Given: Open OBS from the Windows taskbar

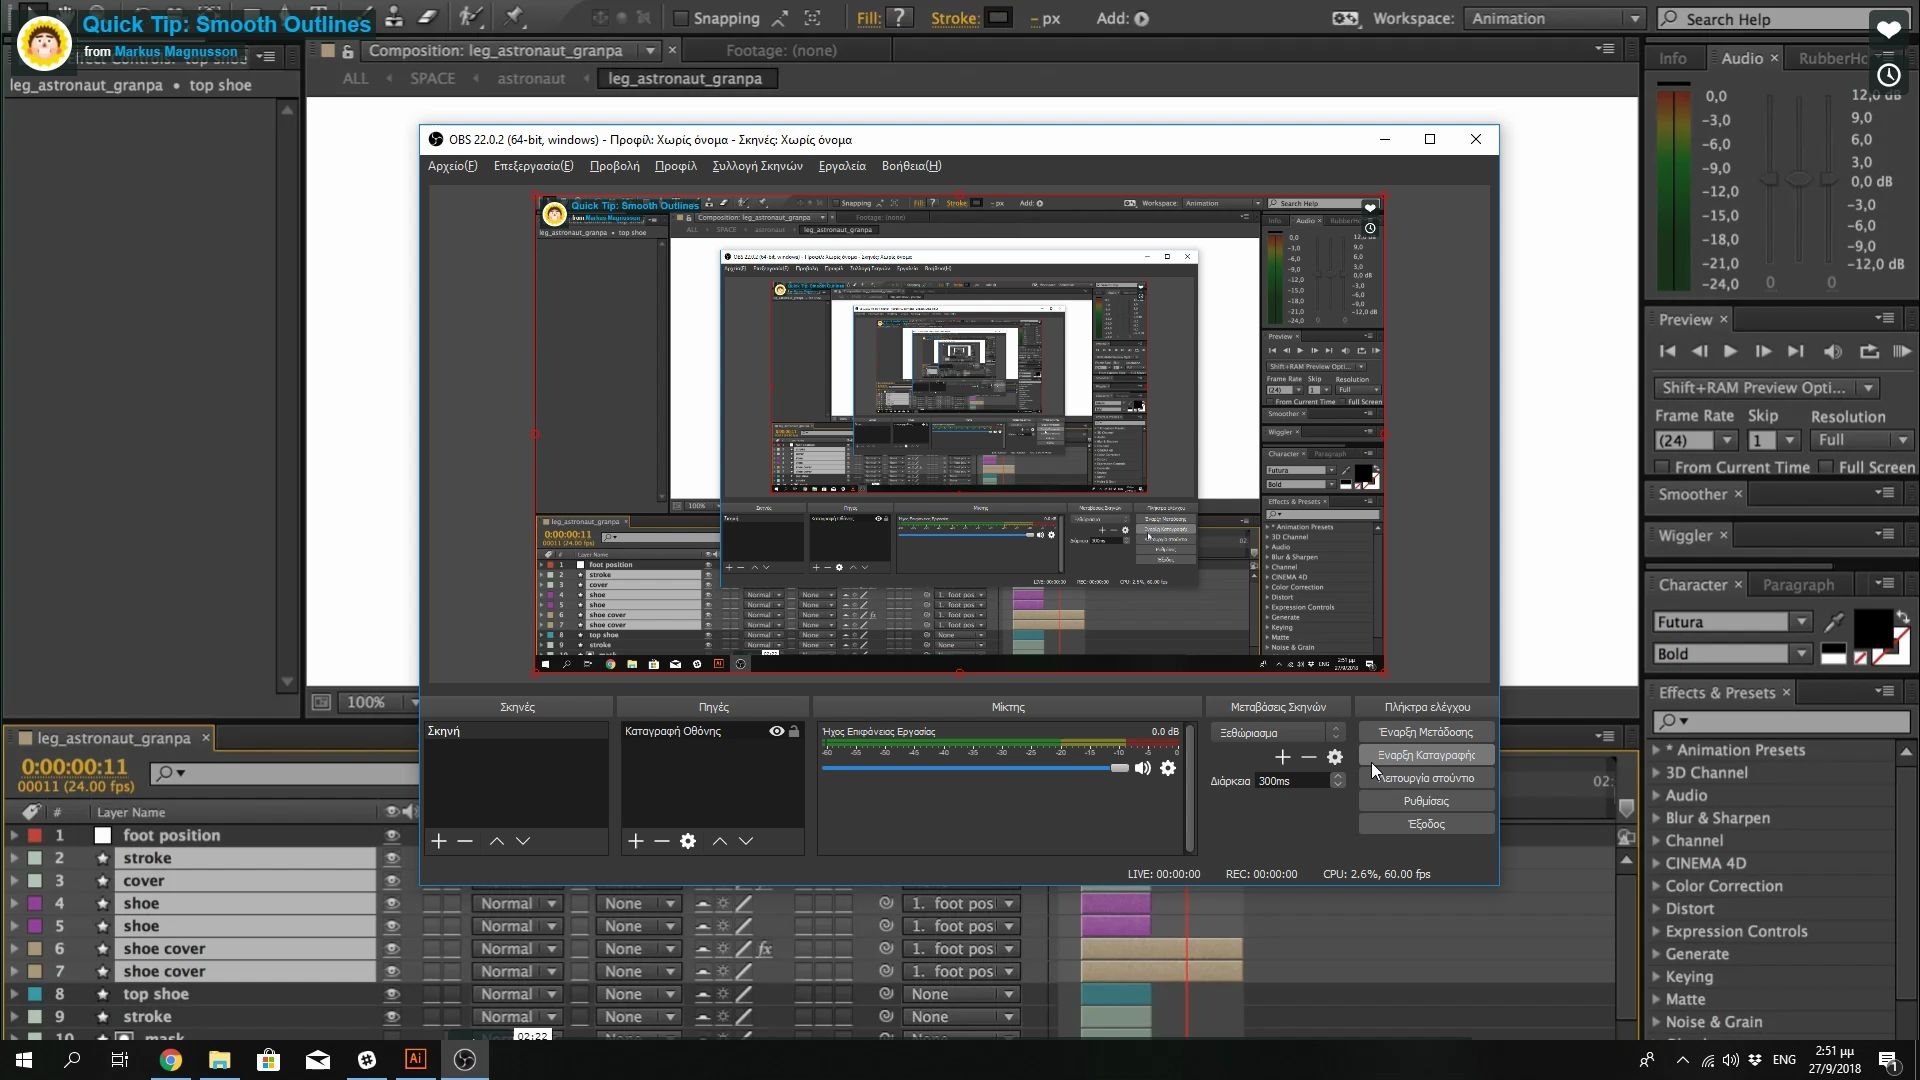Looking at the screenshot, I should [x=465, y=1060].
